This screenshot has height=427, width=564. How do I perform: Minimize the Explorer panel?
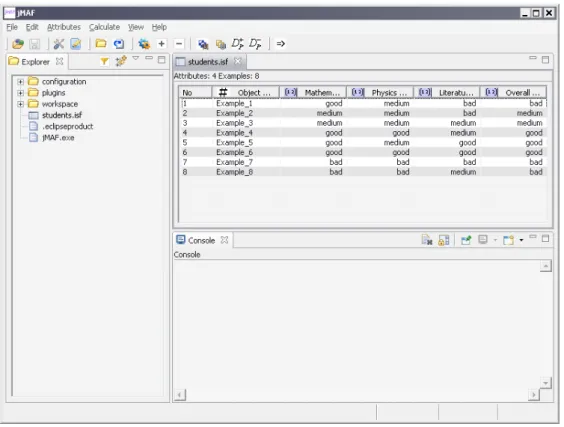click(x=149, y=58)
